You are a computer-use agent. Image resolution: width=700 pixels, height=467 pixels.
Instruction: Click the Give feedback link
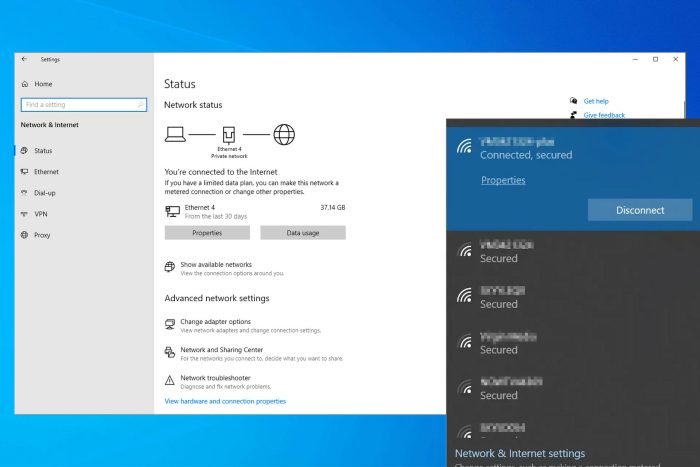[604, 115]
